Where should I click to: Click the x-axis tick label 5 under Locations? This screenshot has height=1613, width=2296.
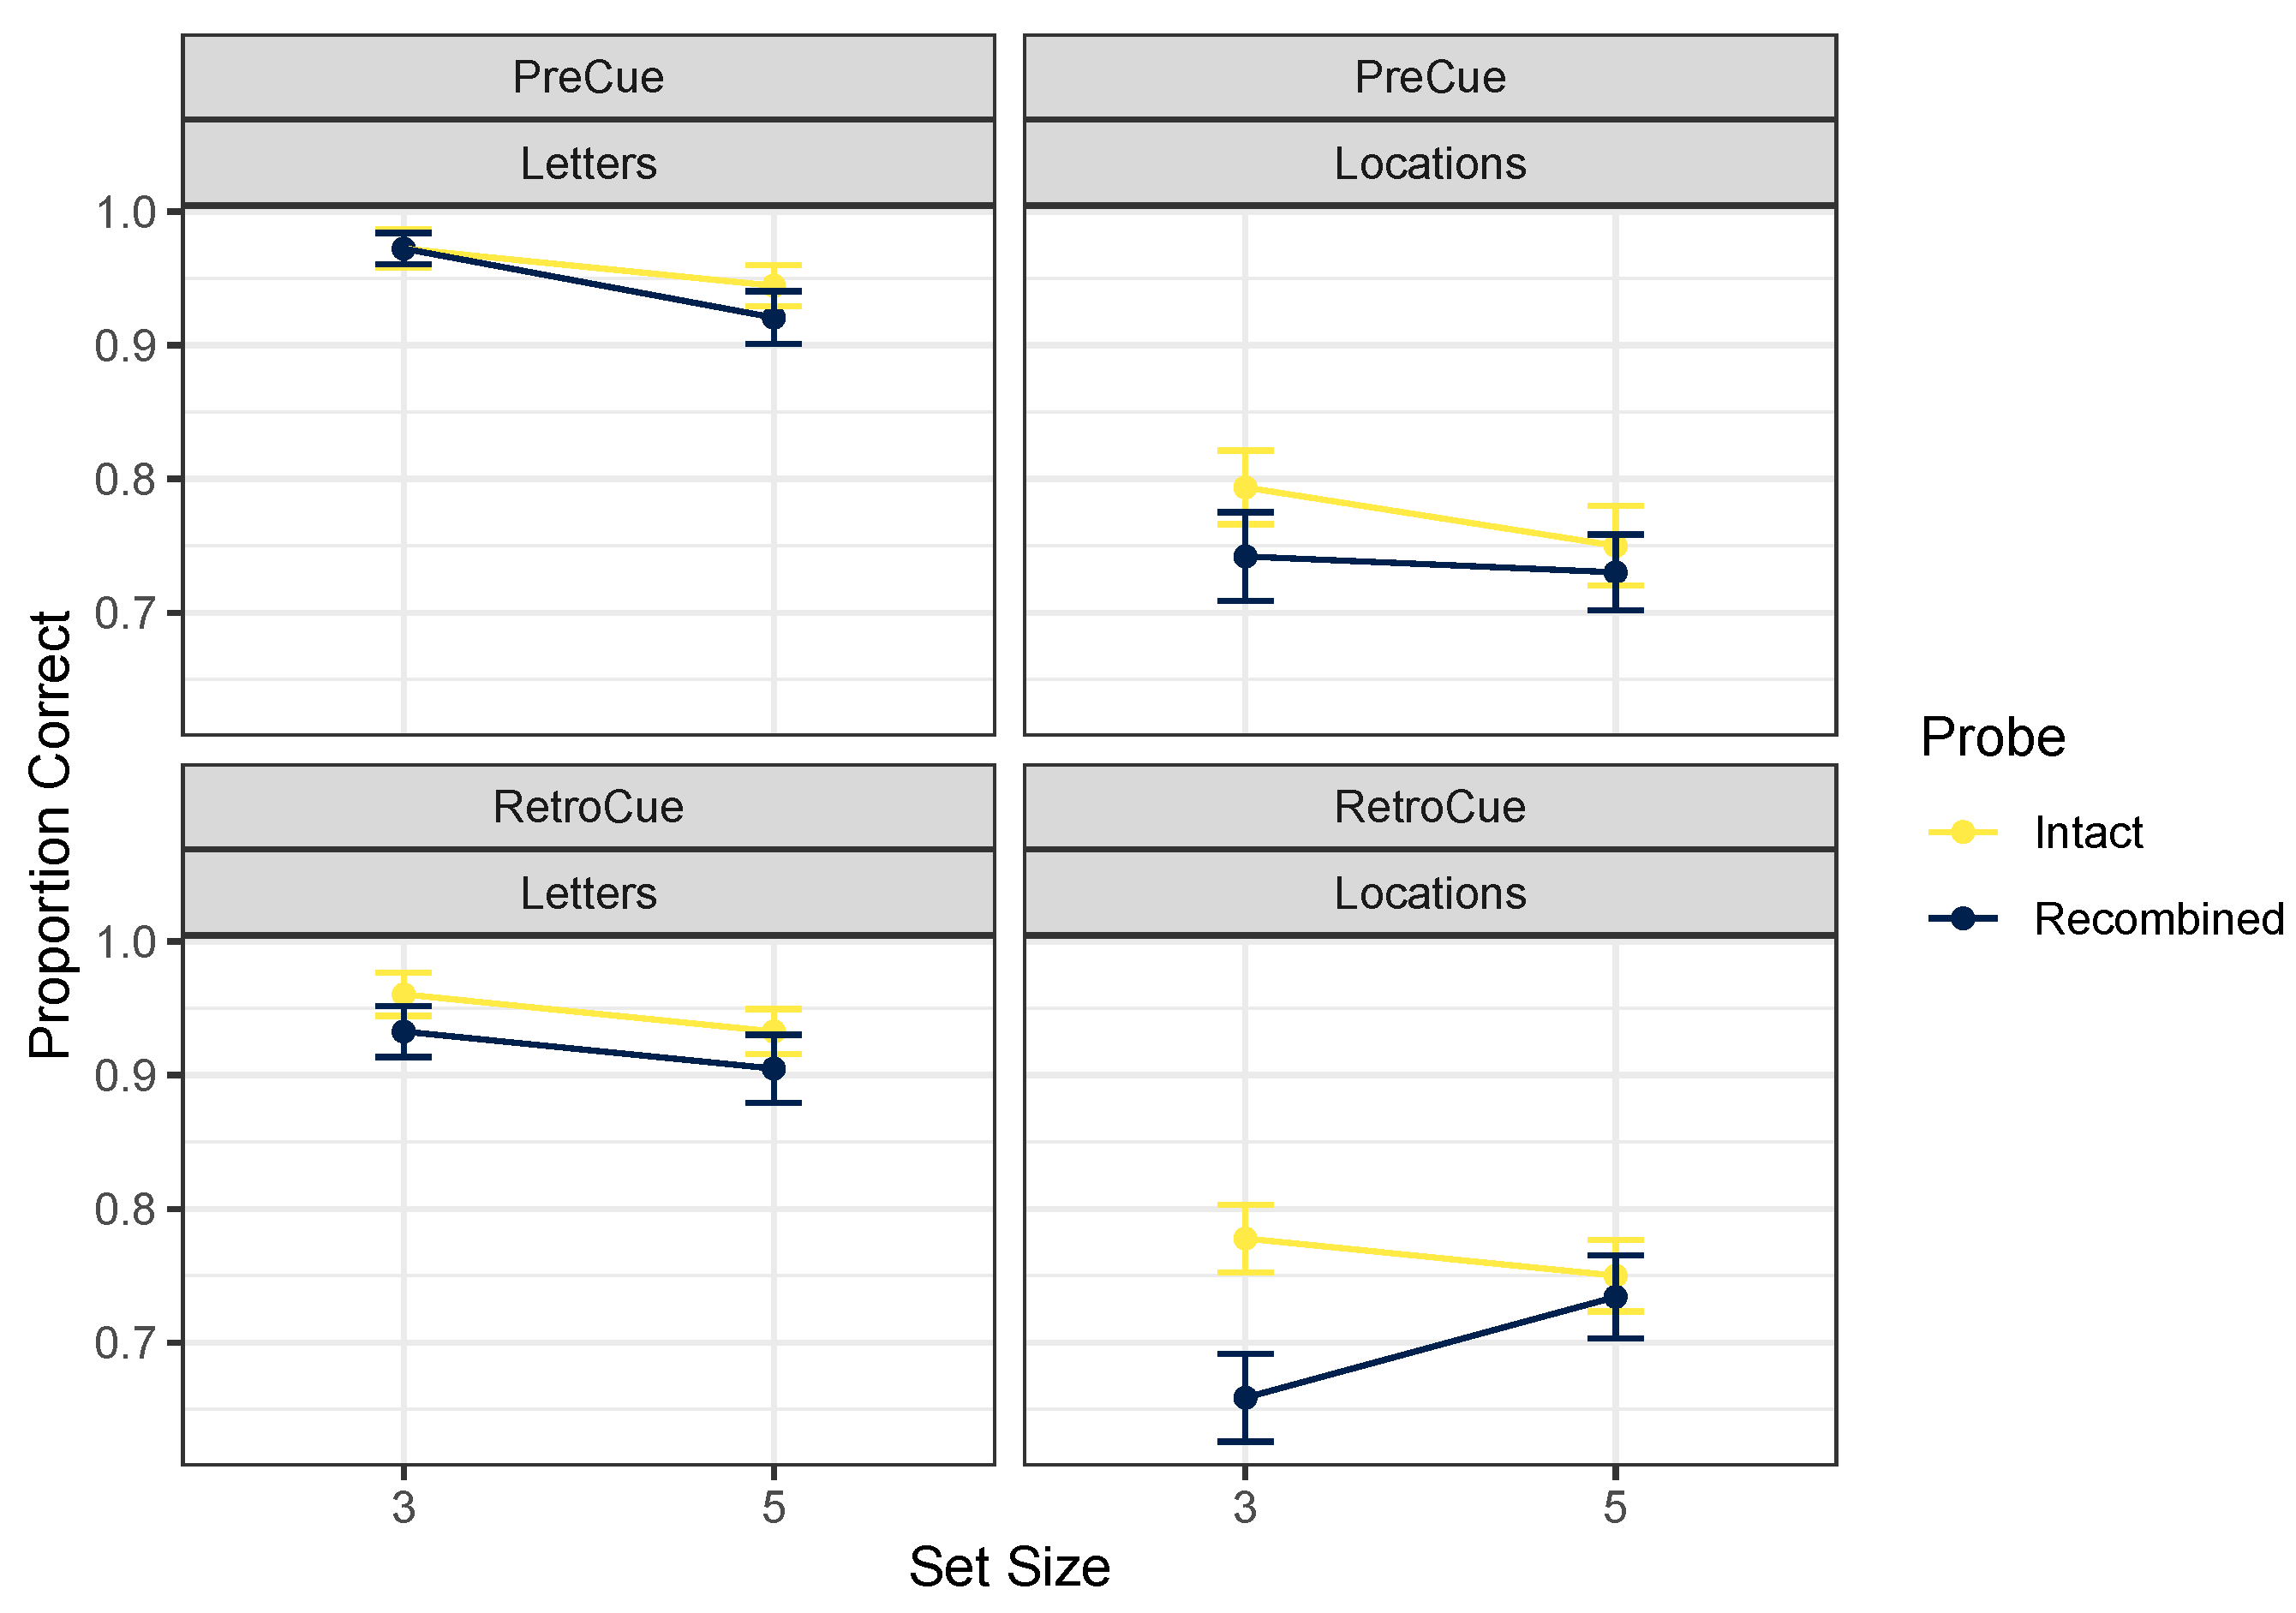pyautogui.click(x=1615, y=1507)
